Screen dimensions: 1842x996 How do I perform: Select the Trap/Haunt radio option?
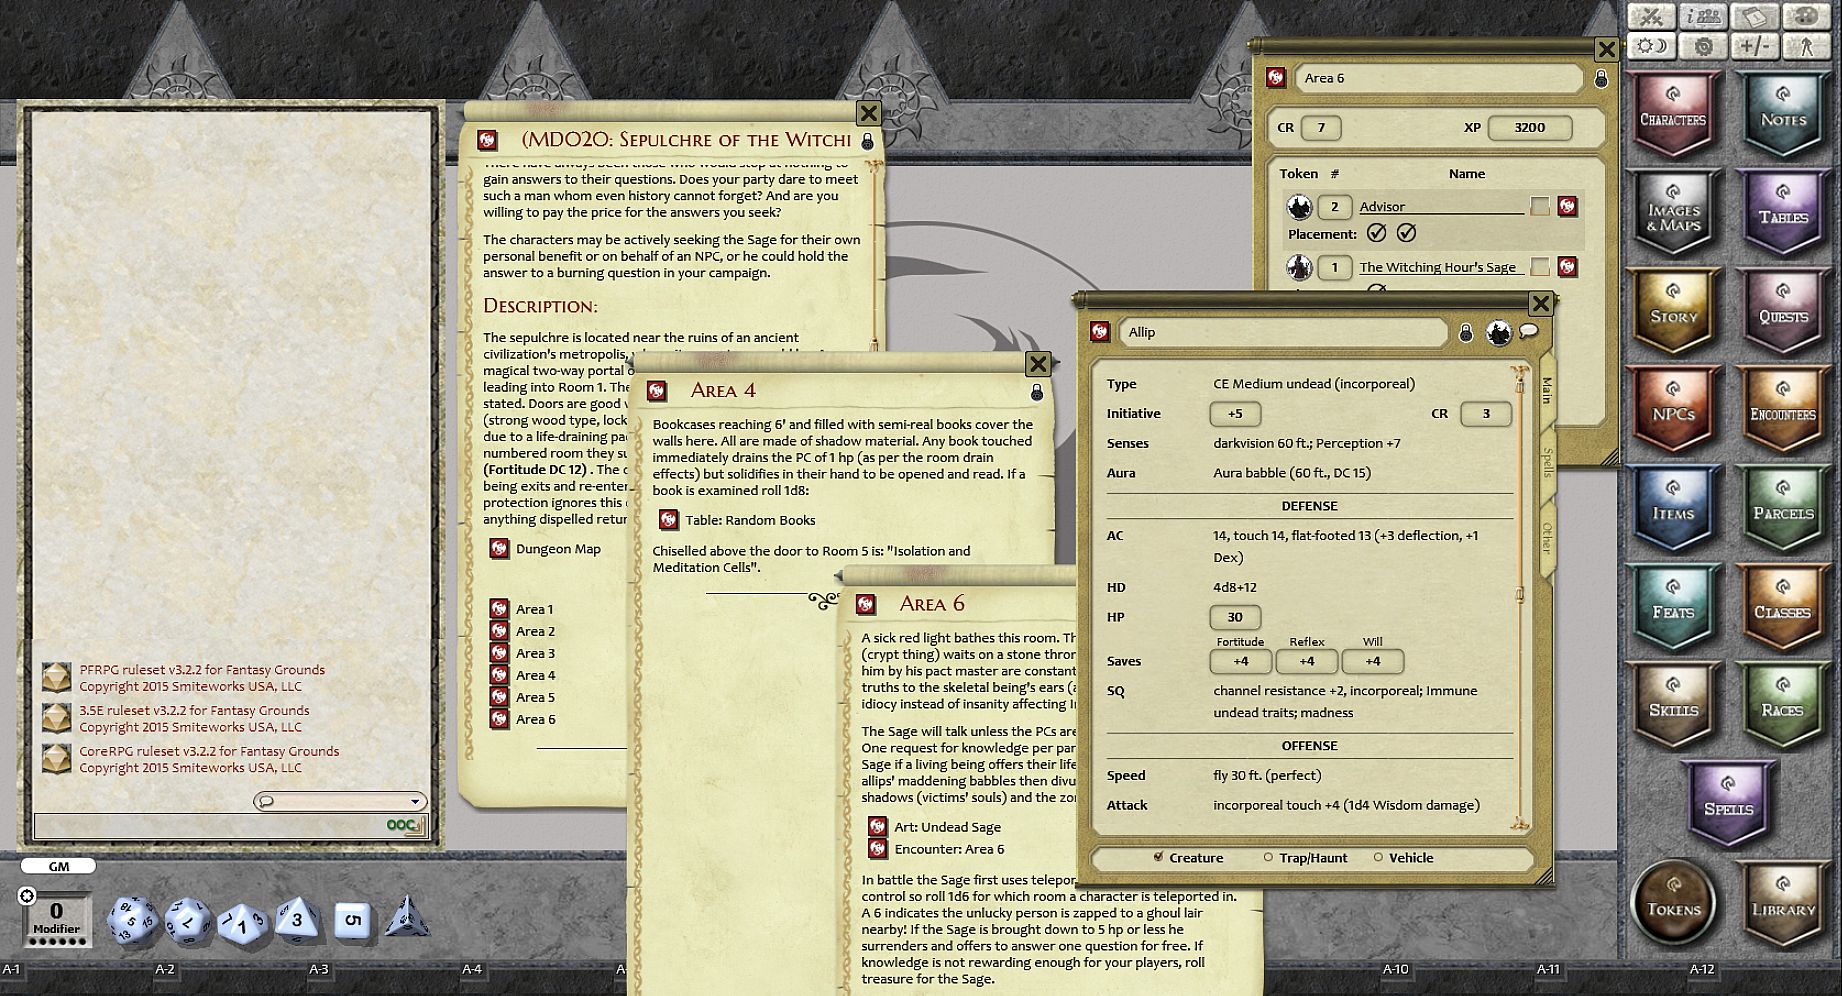(1268, 857)
